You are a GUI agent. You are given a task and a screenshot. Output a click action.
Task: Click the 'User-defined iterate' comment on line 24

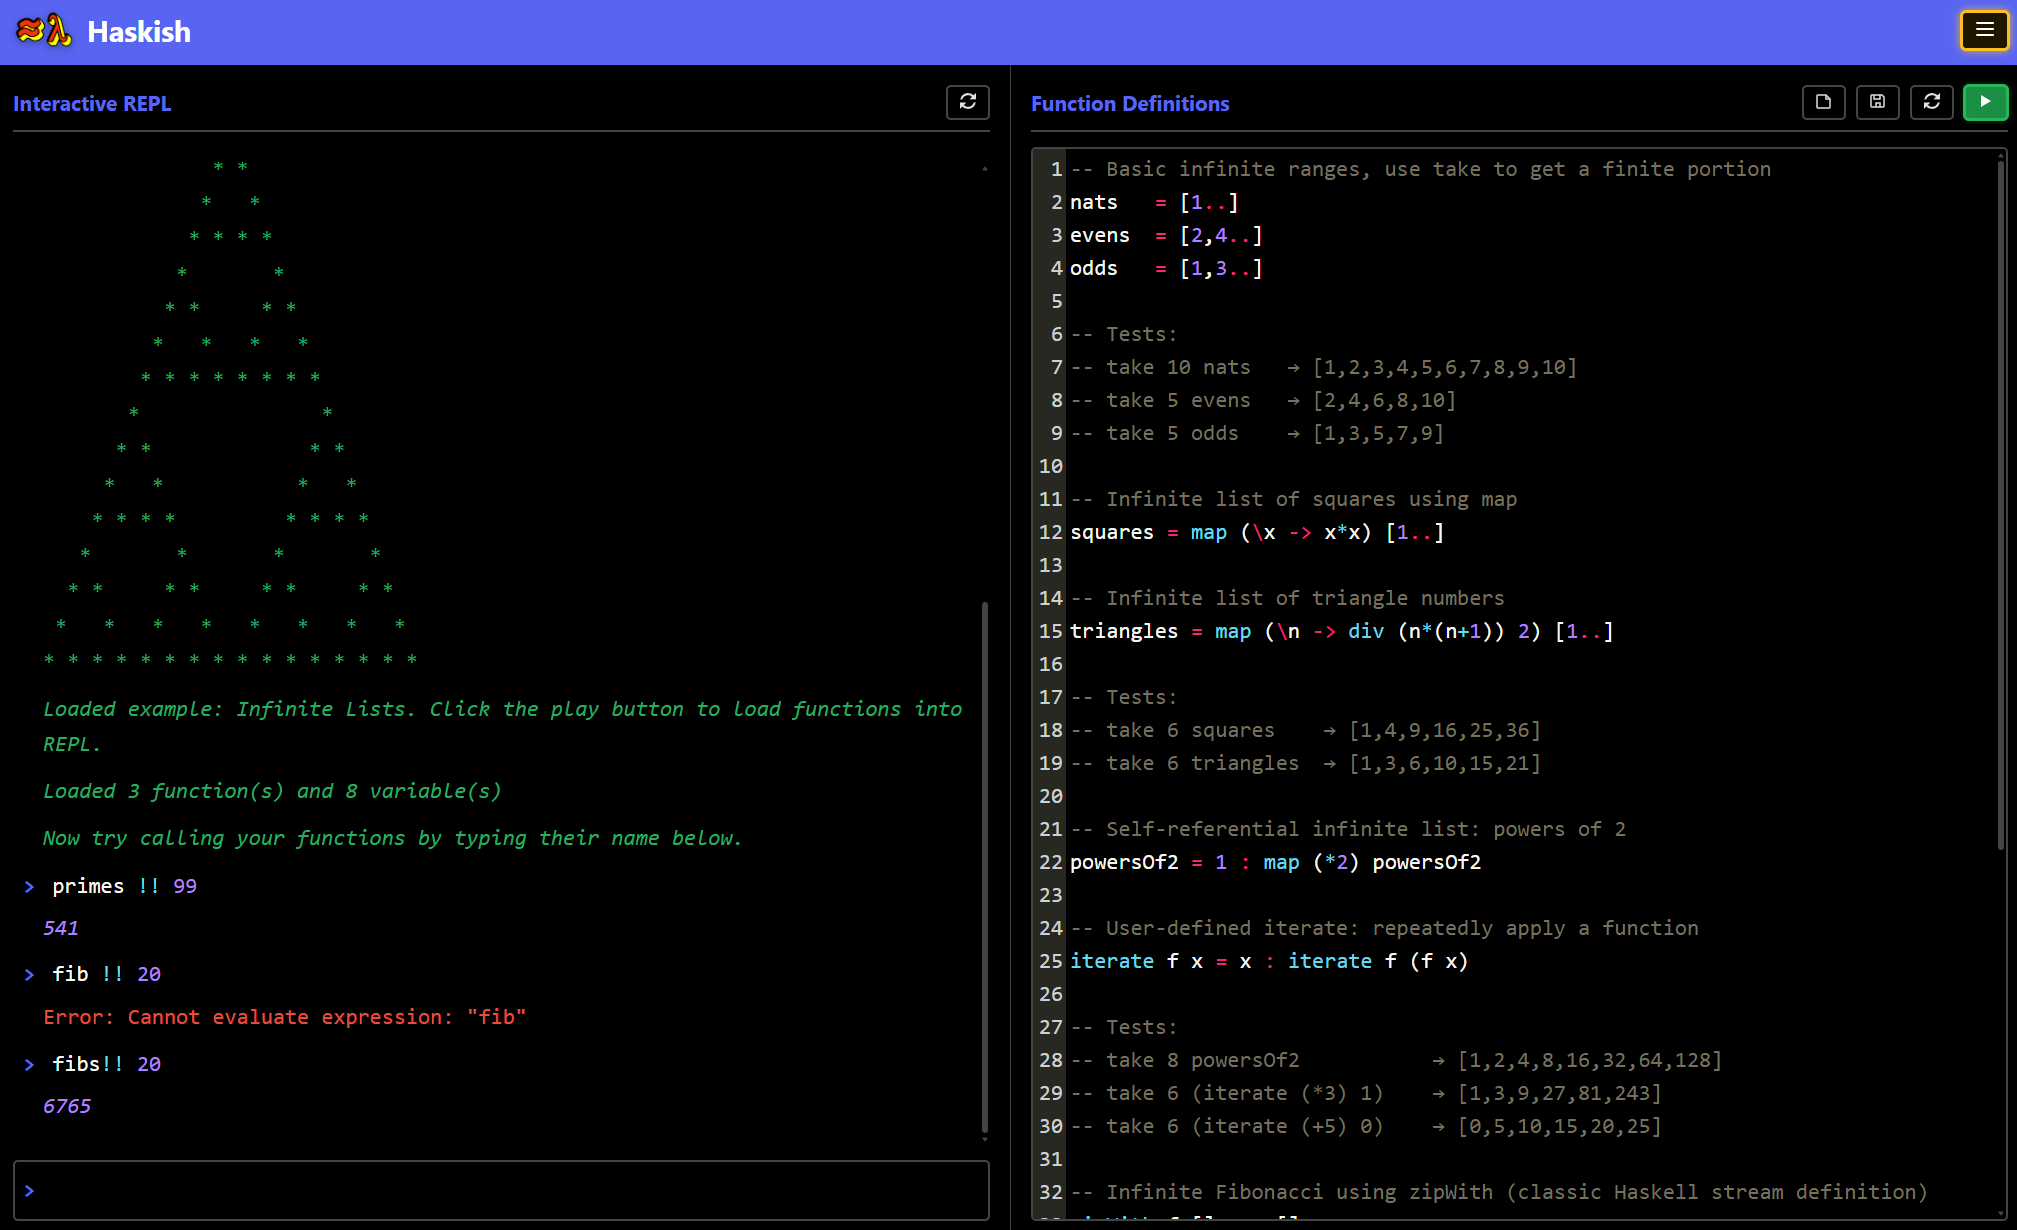pos(1384,928)
